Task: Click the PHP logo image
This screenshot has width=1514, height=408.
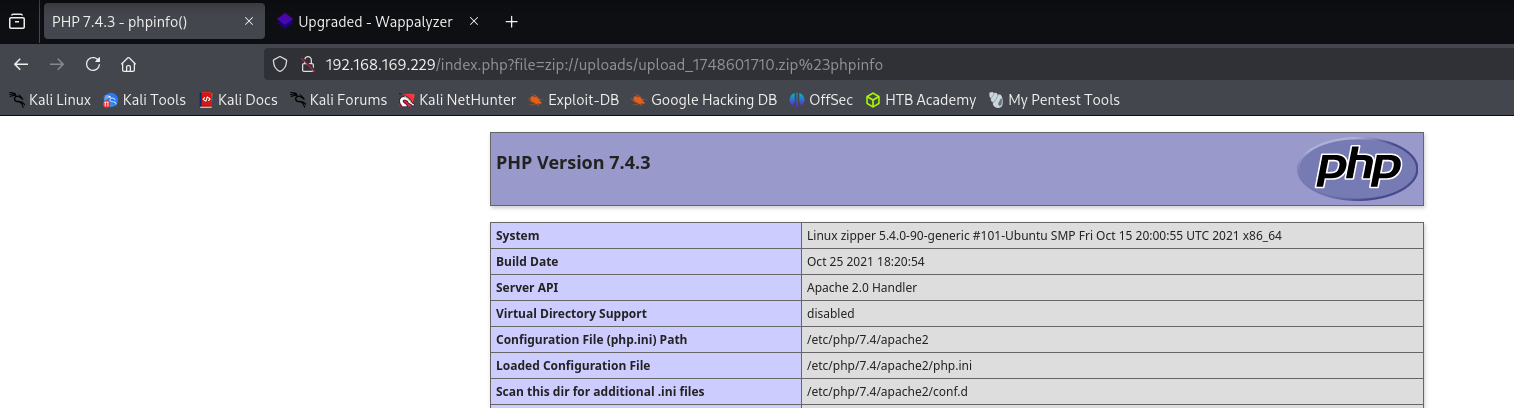Action: point(1357,169)
